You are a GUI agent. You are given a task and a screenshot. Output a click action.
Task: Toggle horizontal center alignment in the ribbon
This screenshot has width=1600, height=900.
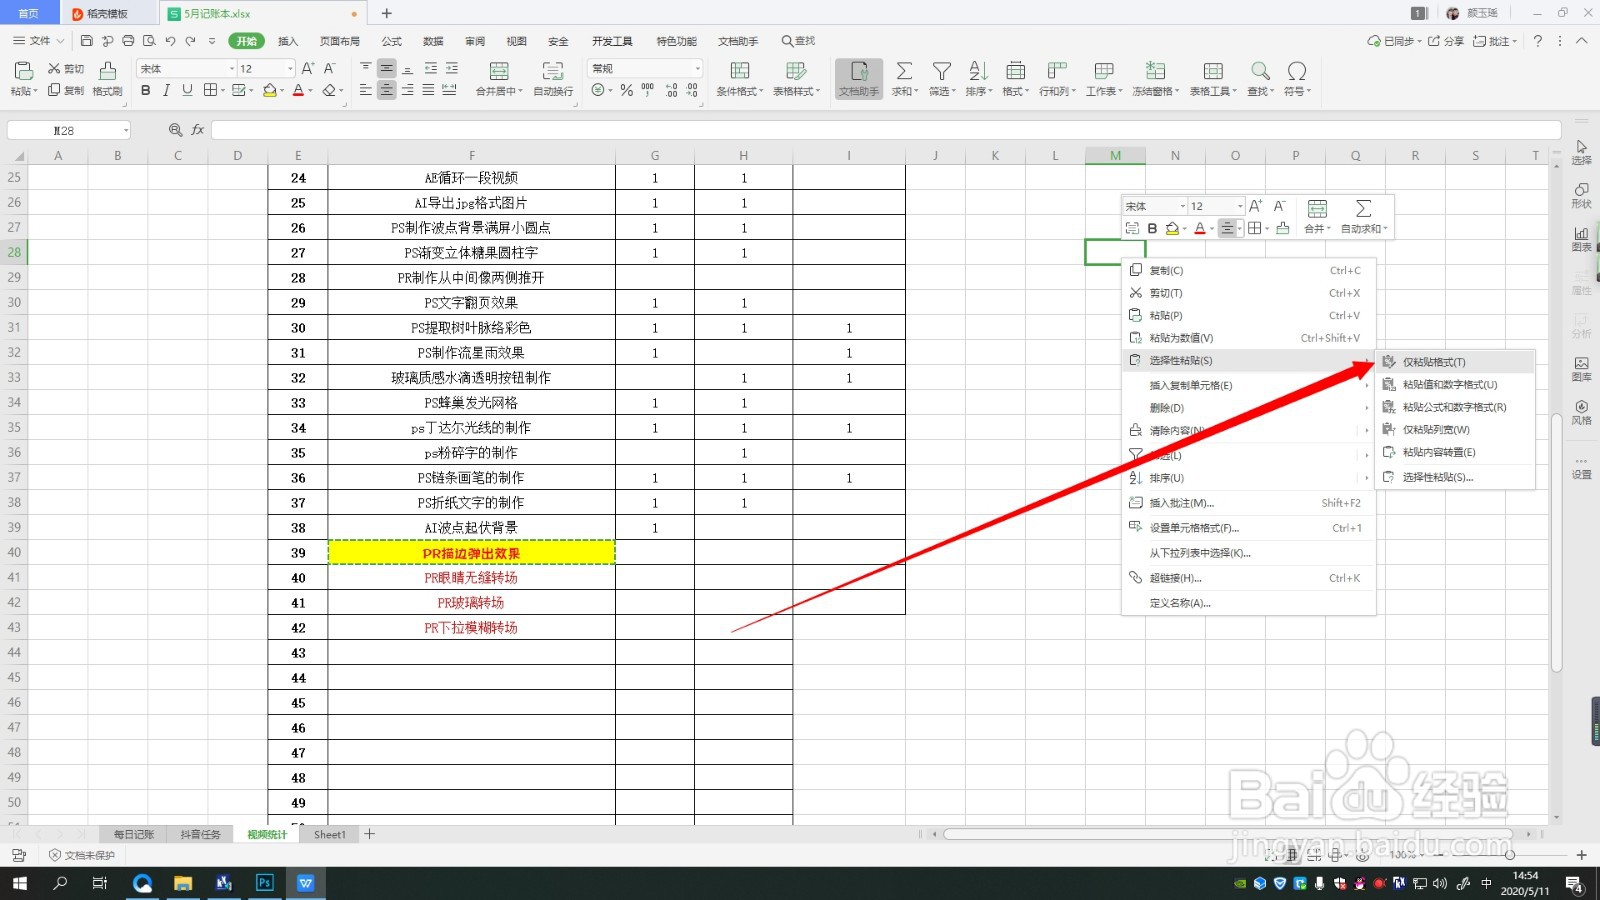pos(386,90)
